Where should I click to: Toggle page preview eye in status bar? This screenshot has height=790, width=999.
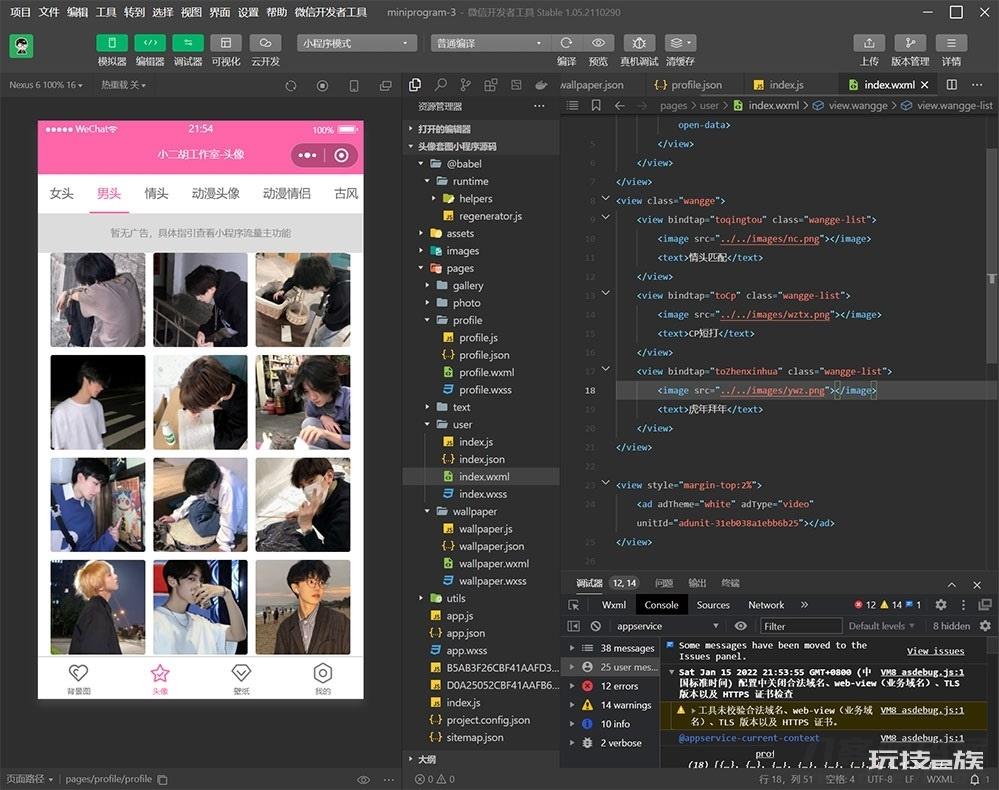[363, 779]
